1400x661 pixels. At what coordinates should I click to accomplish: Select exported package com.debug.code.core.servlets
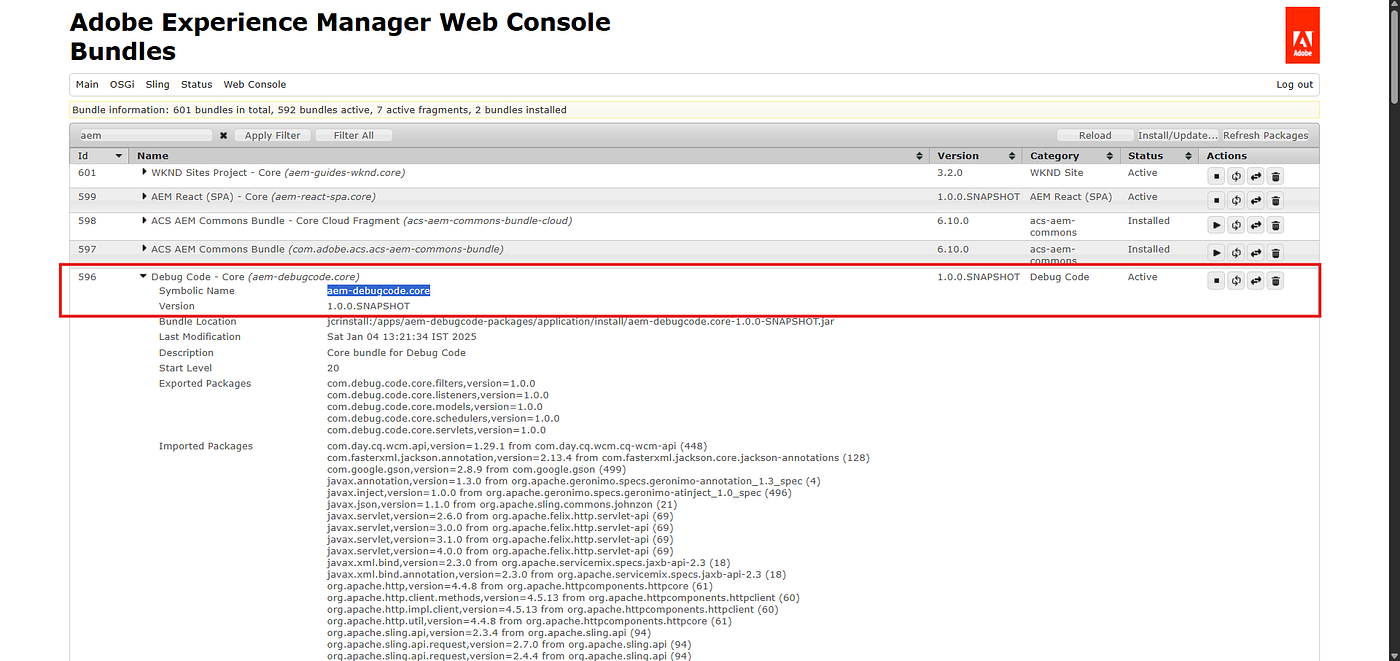(x=435, y=431)
